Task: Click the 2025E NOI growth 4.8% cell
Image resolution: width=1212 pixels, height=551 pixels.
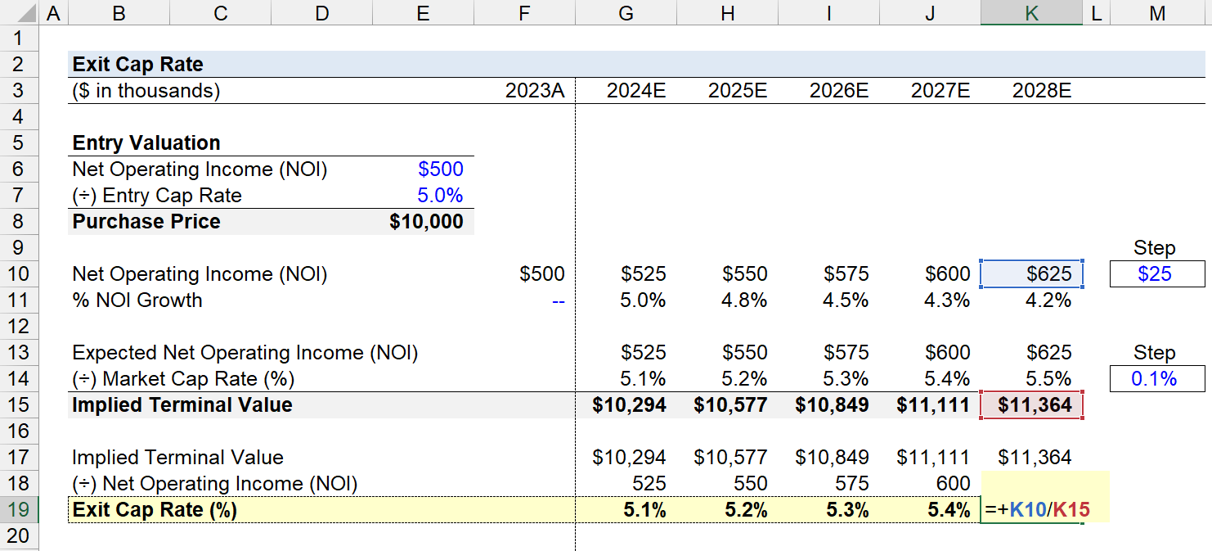Action: coord(727,300)
